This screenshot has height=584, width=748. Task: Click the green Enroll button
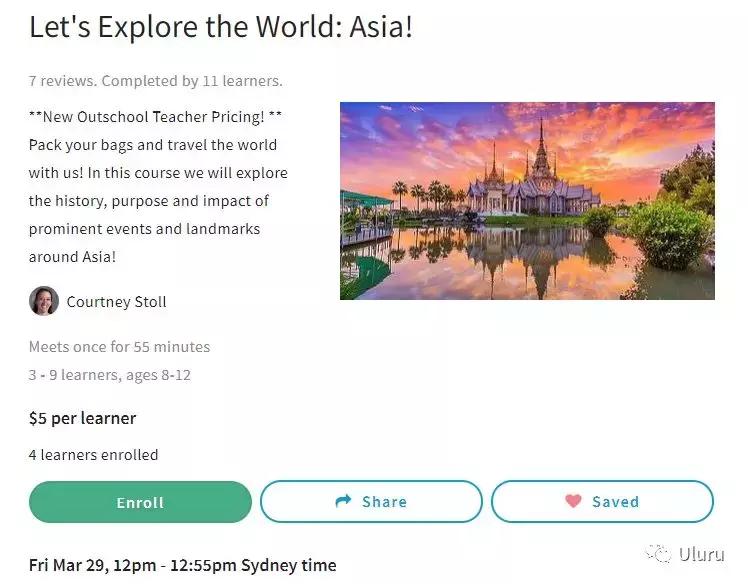(x=140, y=502)
